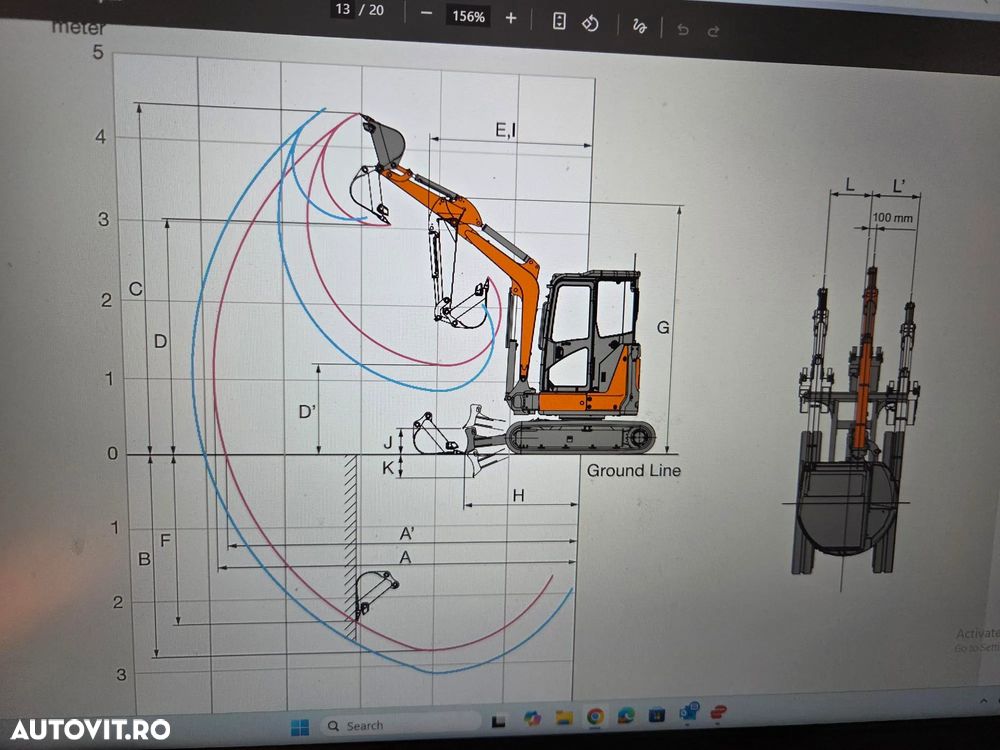Click the 'C' height dimension label
Image resolution: width=1000 pixels, height=750 pixels.
pyautogui.click(x=136, y=289)
